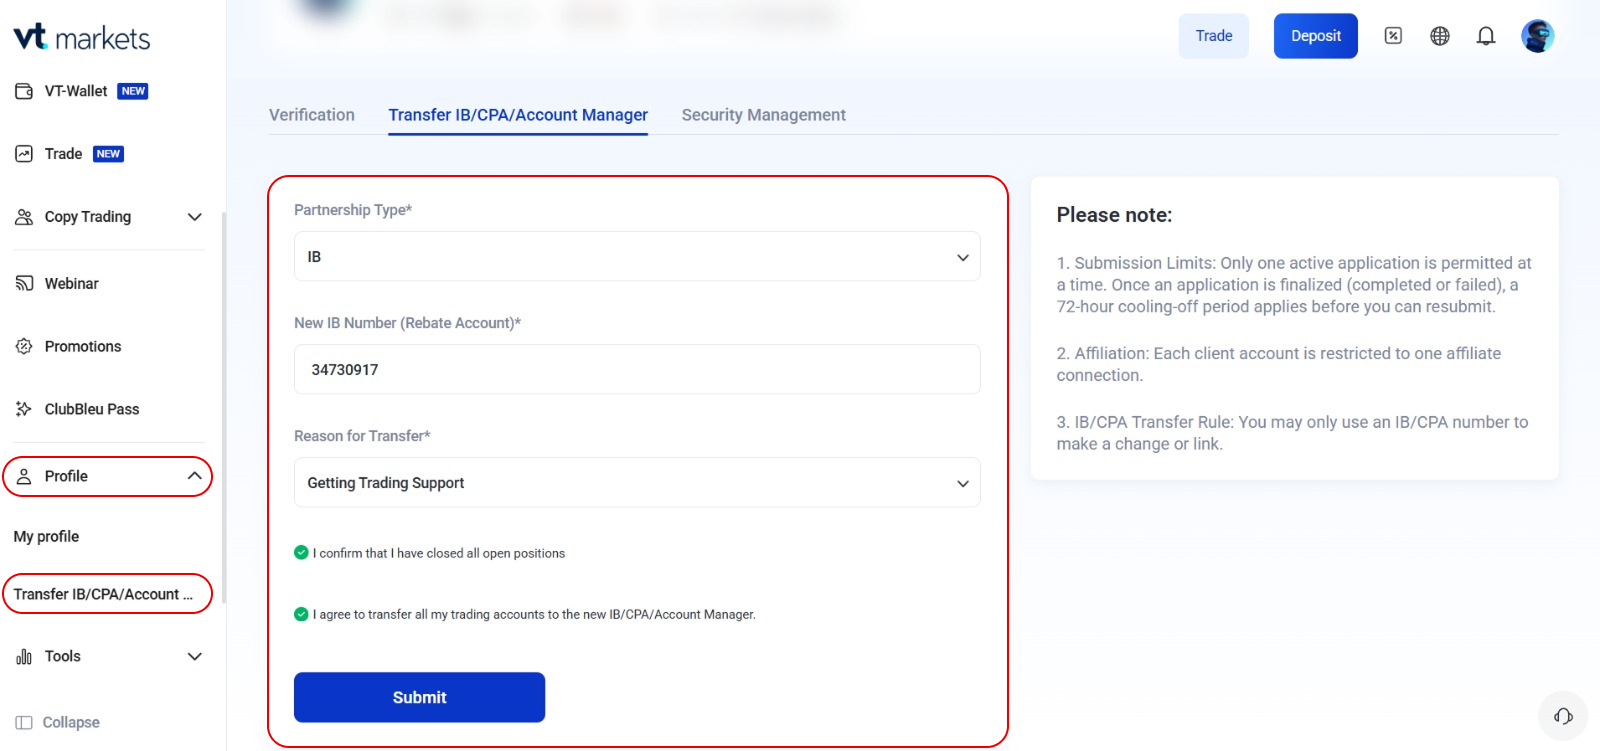Switch to the Security Management tab
This screenshot has width=1600, height=751.
click(764, 115)
